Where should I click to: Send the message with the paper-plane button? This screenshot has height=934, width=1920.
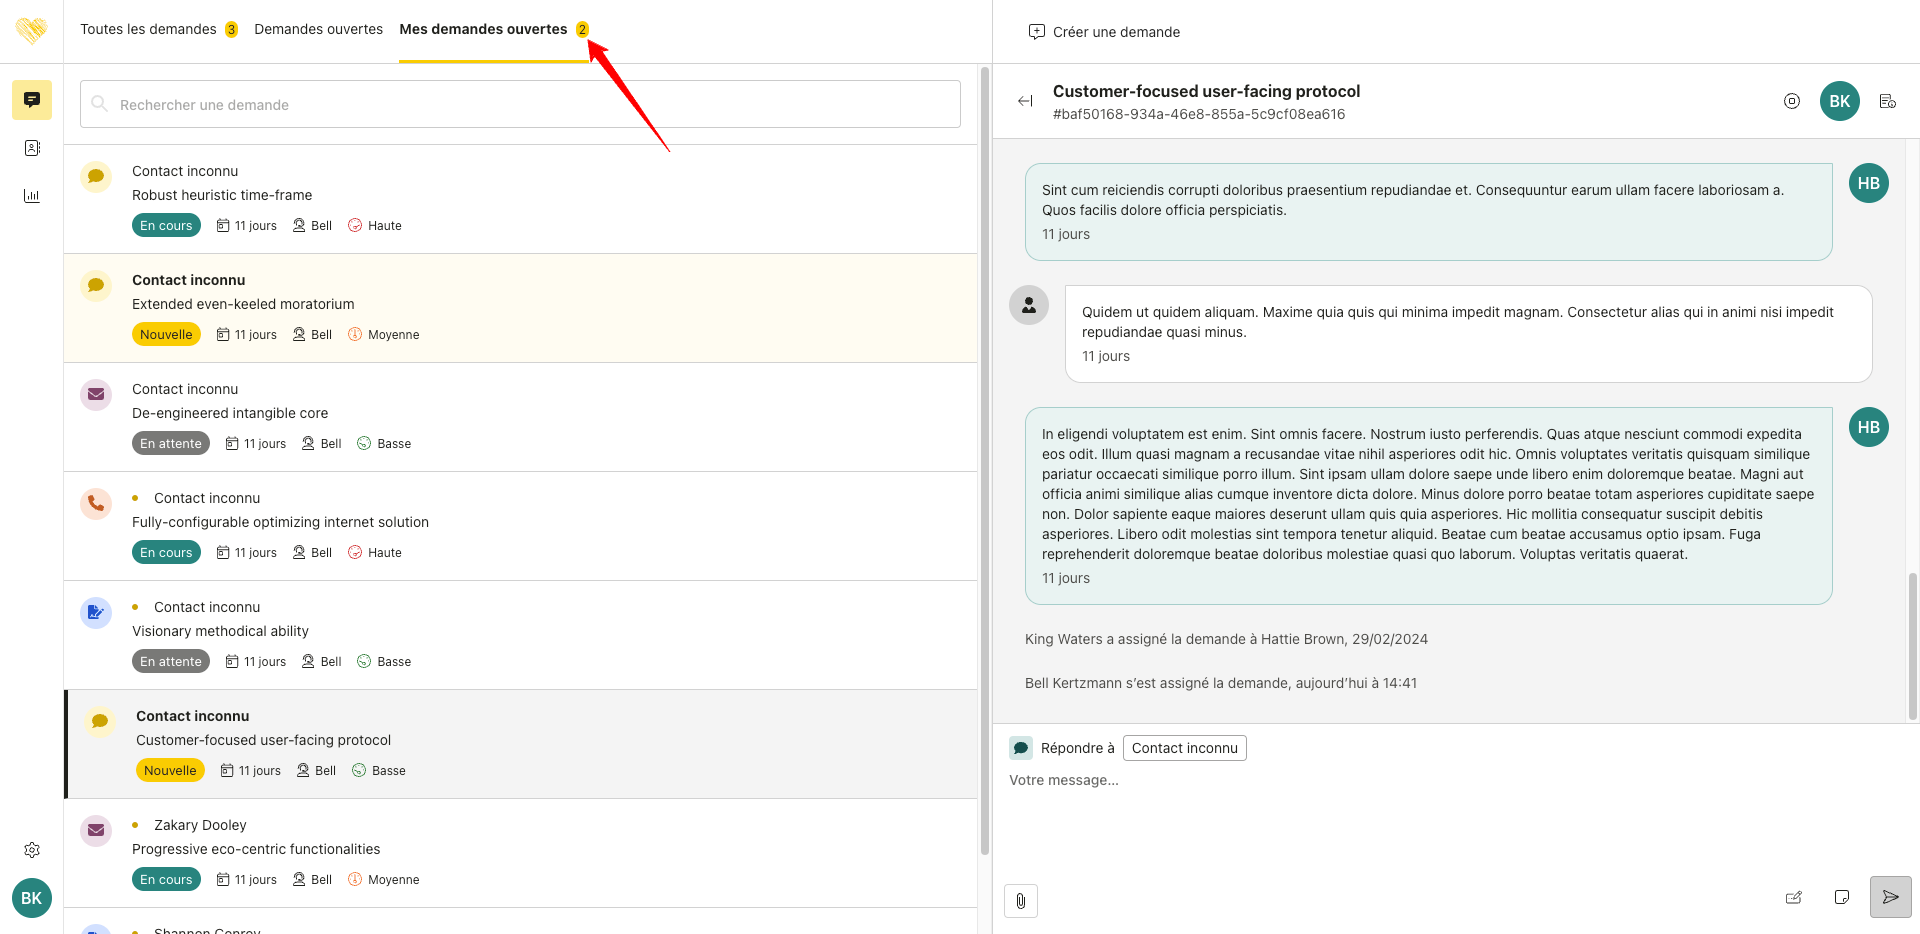click(x=1890, y=897)
